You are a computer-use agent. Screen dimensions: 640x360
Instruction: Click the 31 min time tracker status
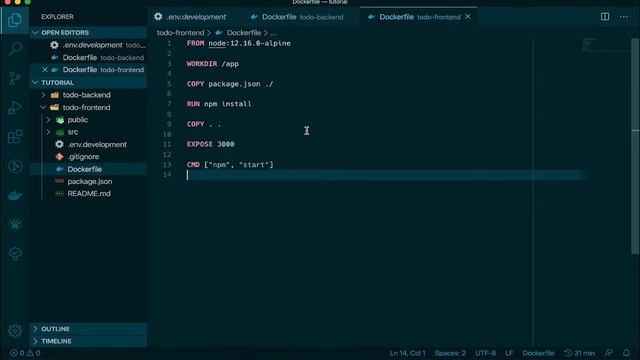click(579, 353)
